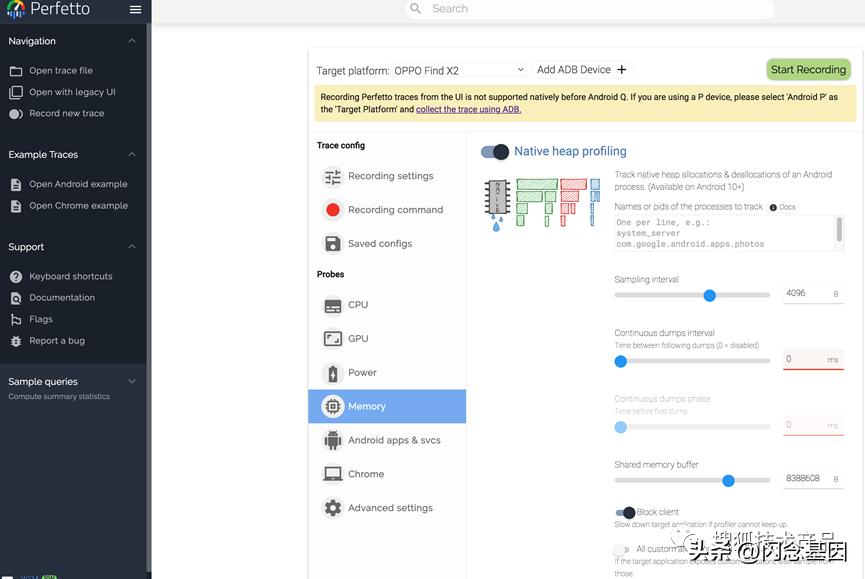Click Advanced settings label

(391, 508)
